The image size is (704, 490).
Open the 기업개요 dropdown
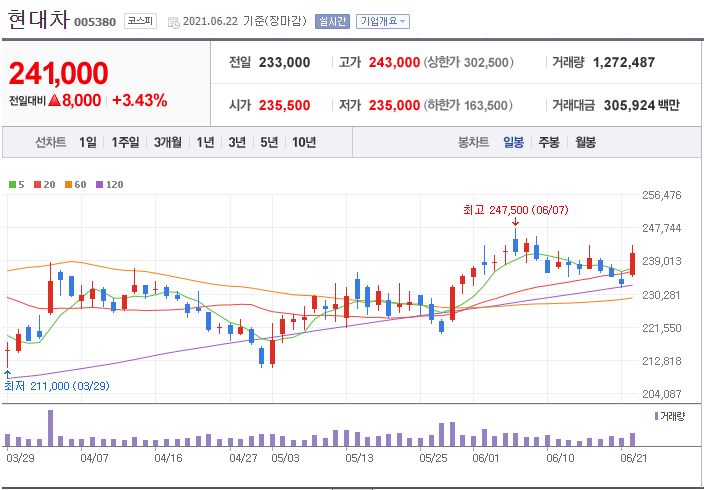[x=383, y=21]
